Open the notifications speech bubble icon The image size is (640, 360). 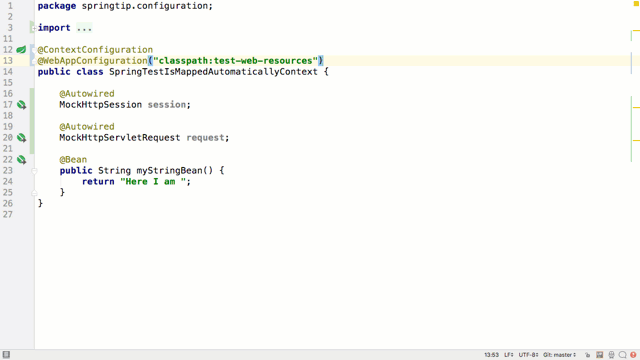pyautogui.click(x=622, y=355)
